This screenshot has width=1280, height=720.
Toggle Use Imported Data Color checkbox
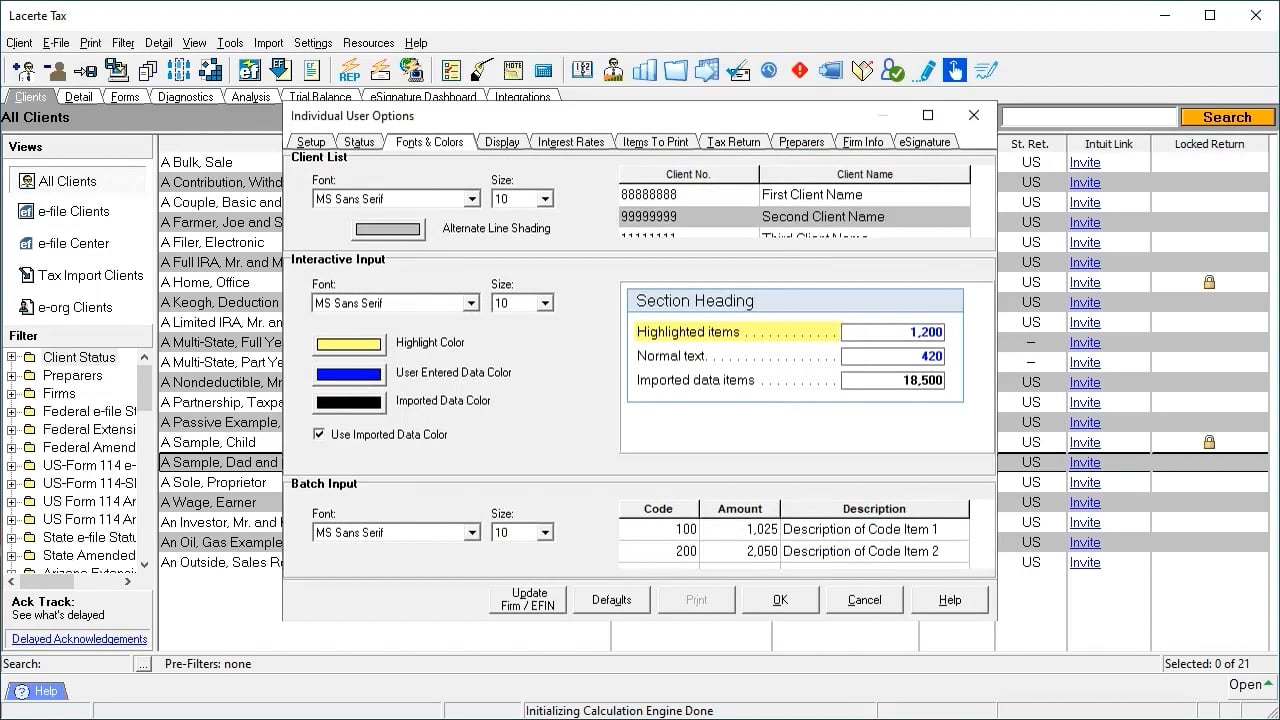[x=319, y=434]
